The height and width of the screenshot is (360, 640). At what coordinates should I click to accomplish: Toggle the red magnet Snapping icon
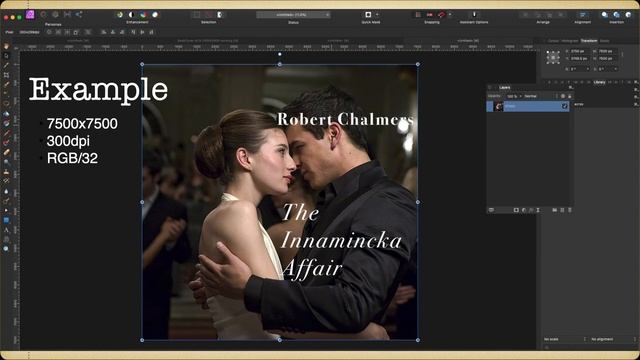click(441, 15)
